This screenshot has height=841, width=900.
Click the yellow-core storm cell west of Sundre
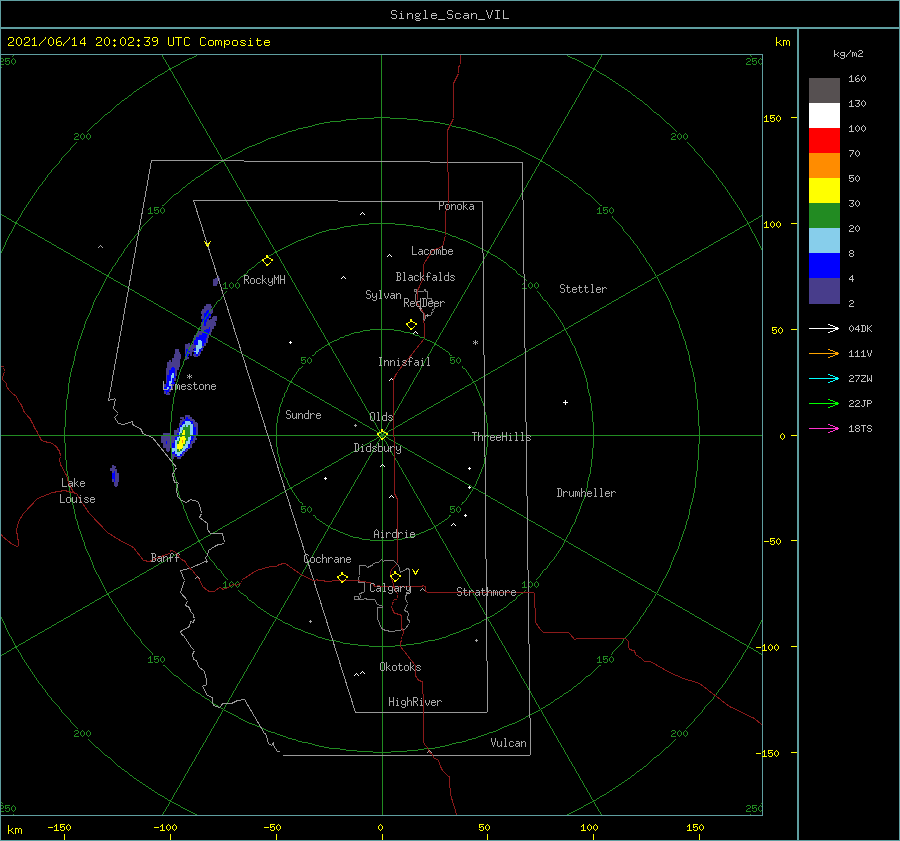tap(183, 439)
